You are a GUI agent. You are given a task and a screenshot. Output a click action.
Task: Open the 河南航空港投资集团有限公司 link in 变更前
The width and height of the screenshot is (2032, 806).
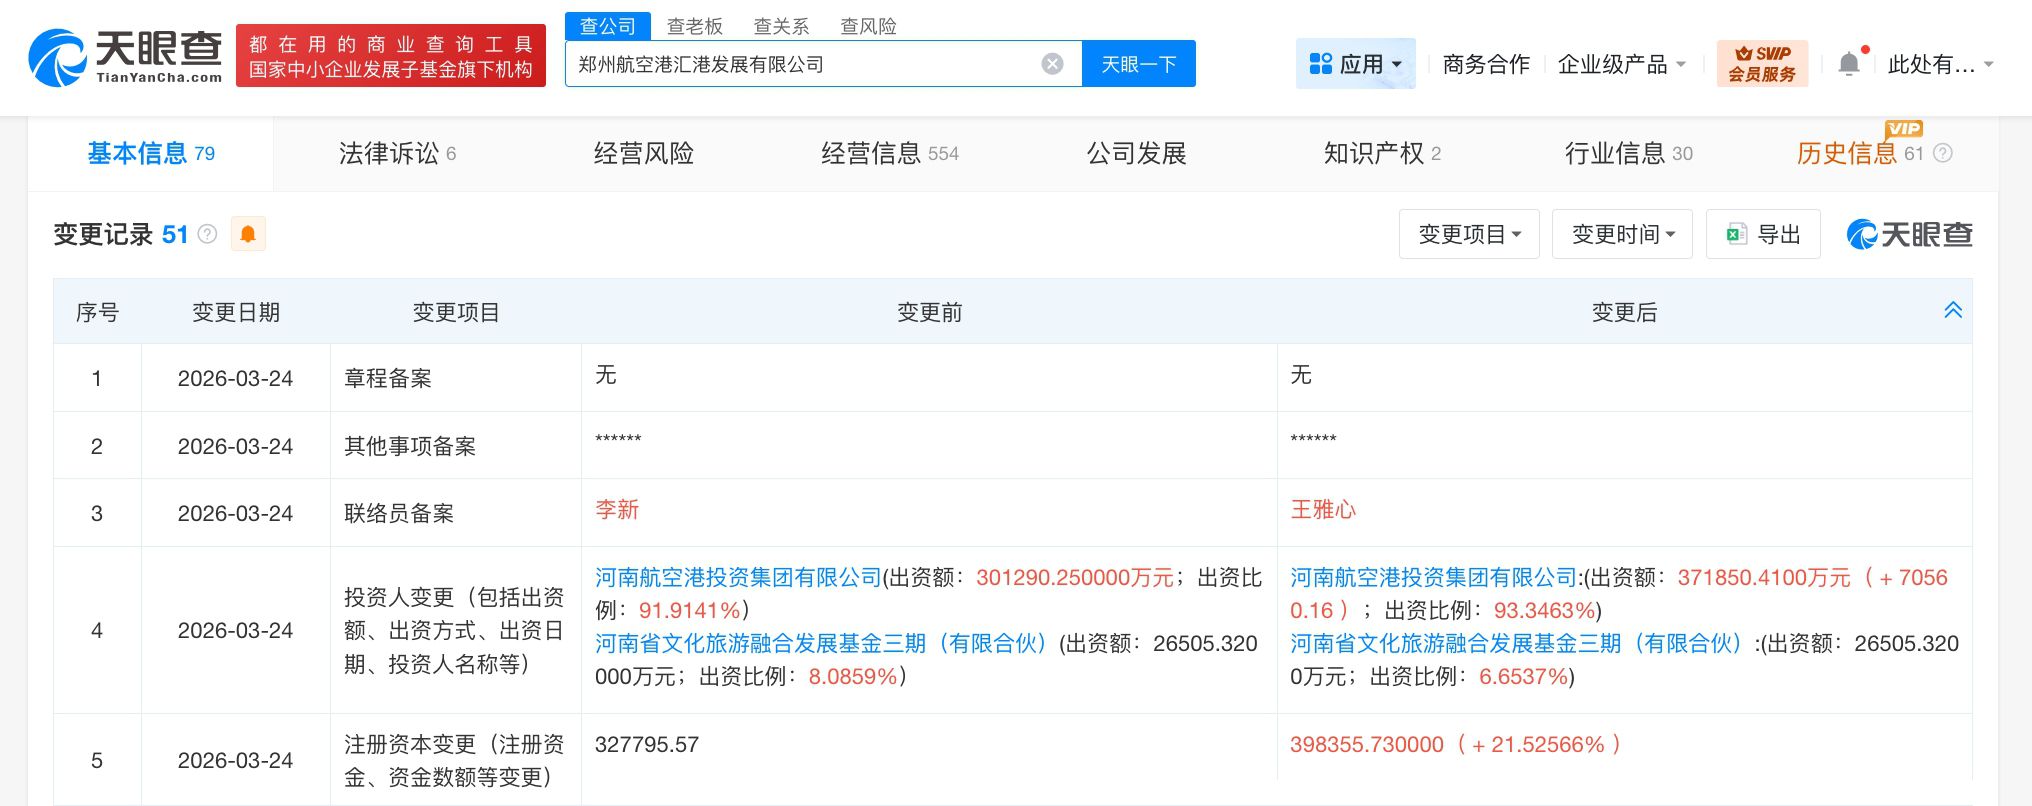738,577
